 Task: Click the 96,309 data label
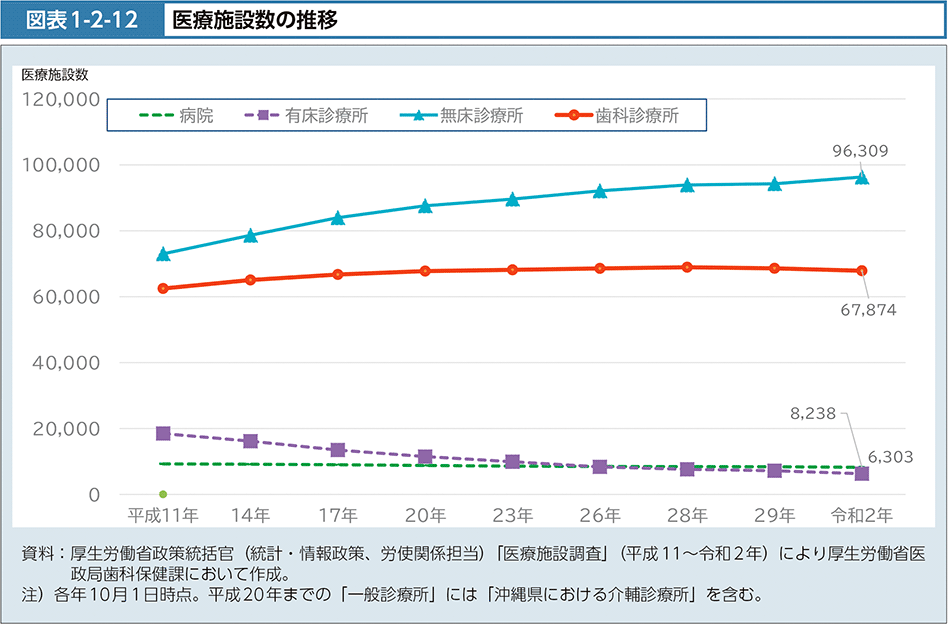pos(860,152)
